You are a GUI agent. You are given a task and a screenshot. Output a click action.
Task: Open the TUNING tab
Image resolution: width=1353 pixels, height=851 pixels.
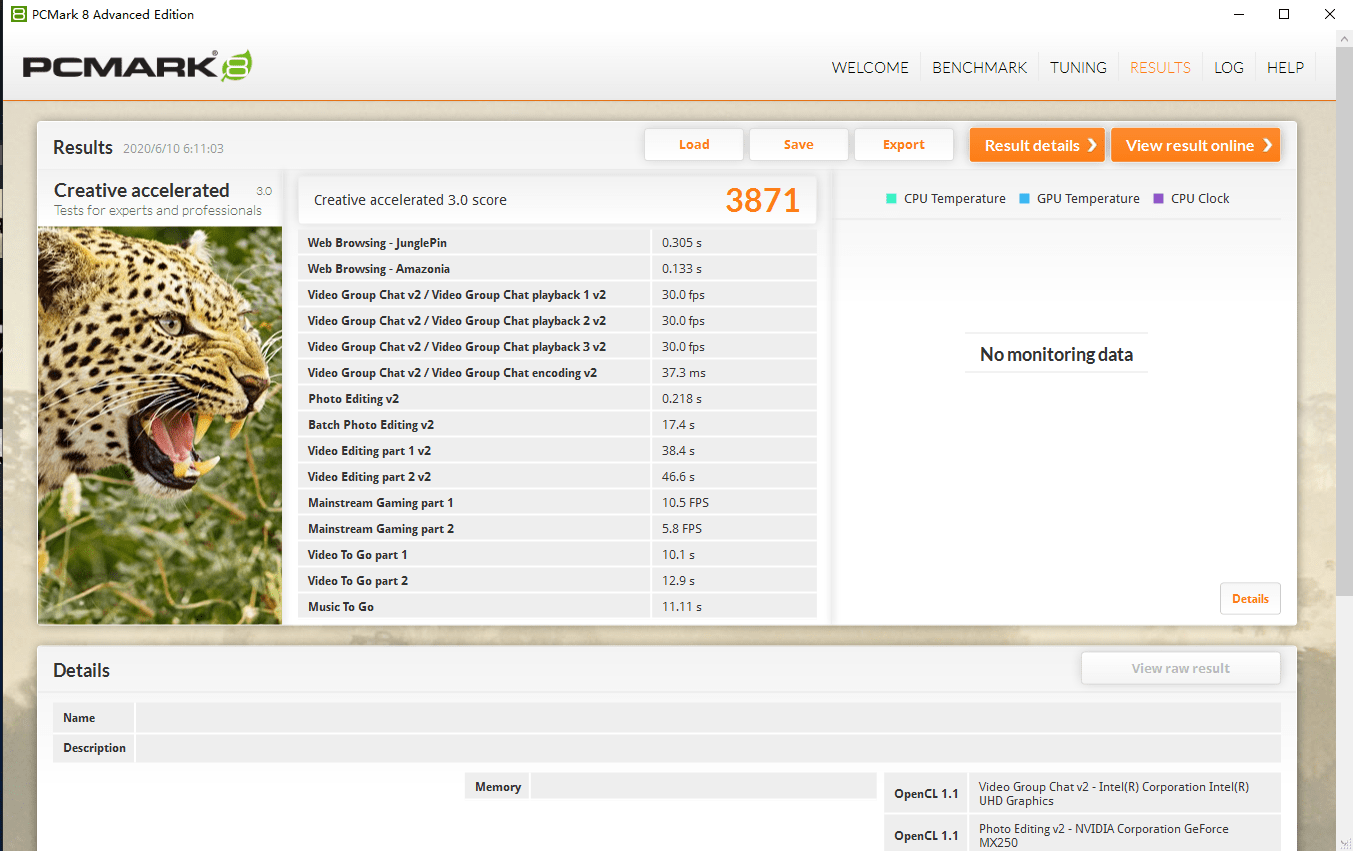click(x=1078, y=67)
